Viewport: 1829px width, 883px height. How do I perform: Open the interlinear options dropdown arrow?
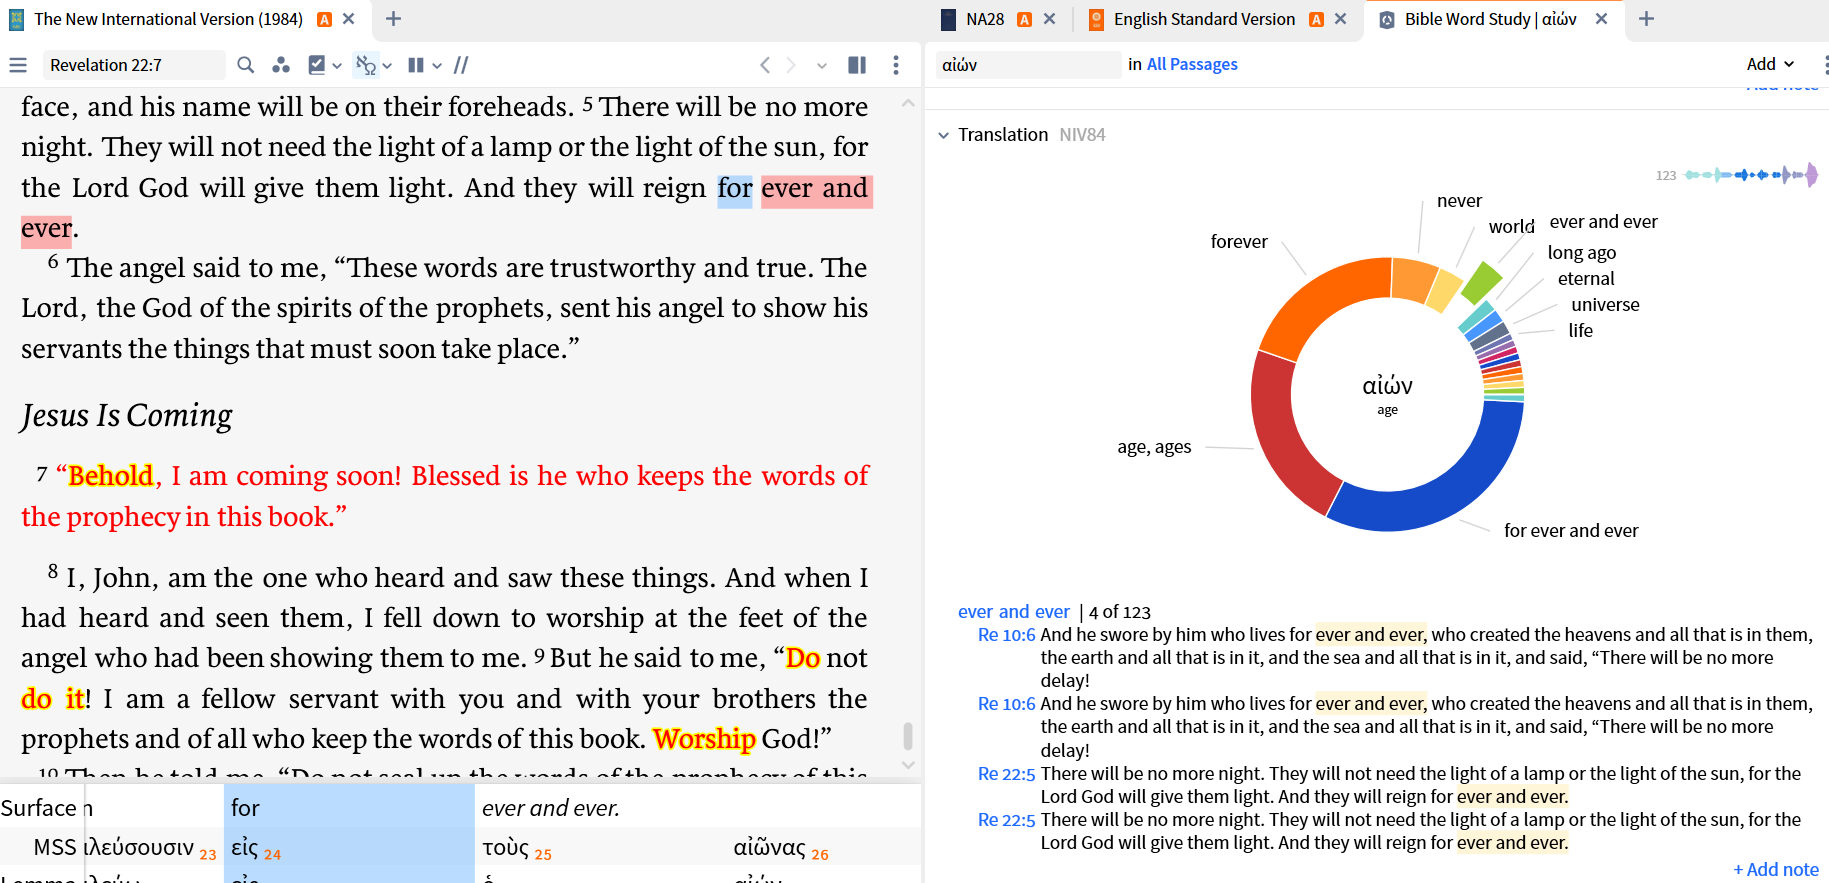(387, 66)
